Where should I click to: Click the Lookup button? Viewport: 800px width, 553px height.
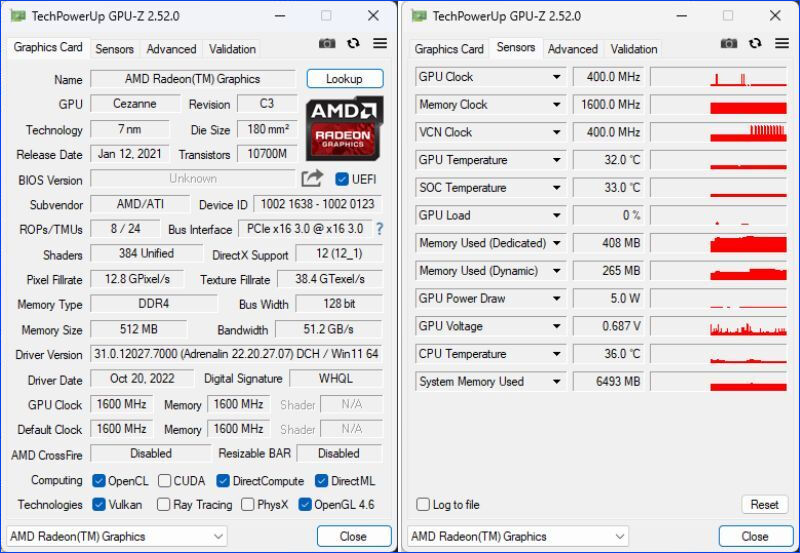[345, 79]
